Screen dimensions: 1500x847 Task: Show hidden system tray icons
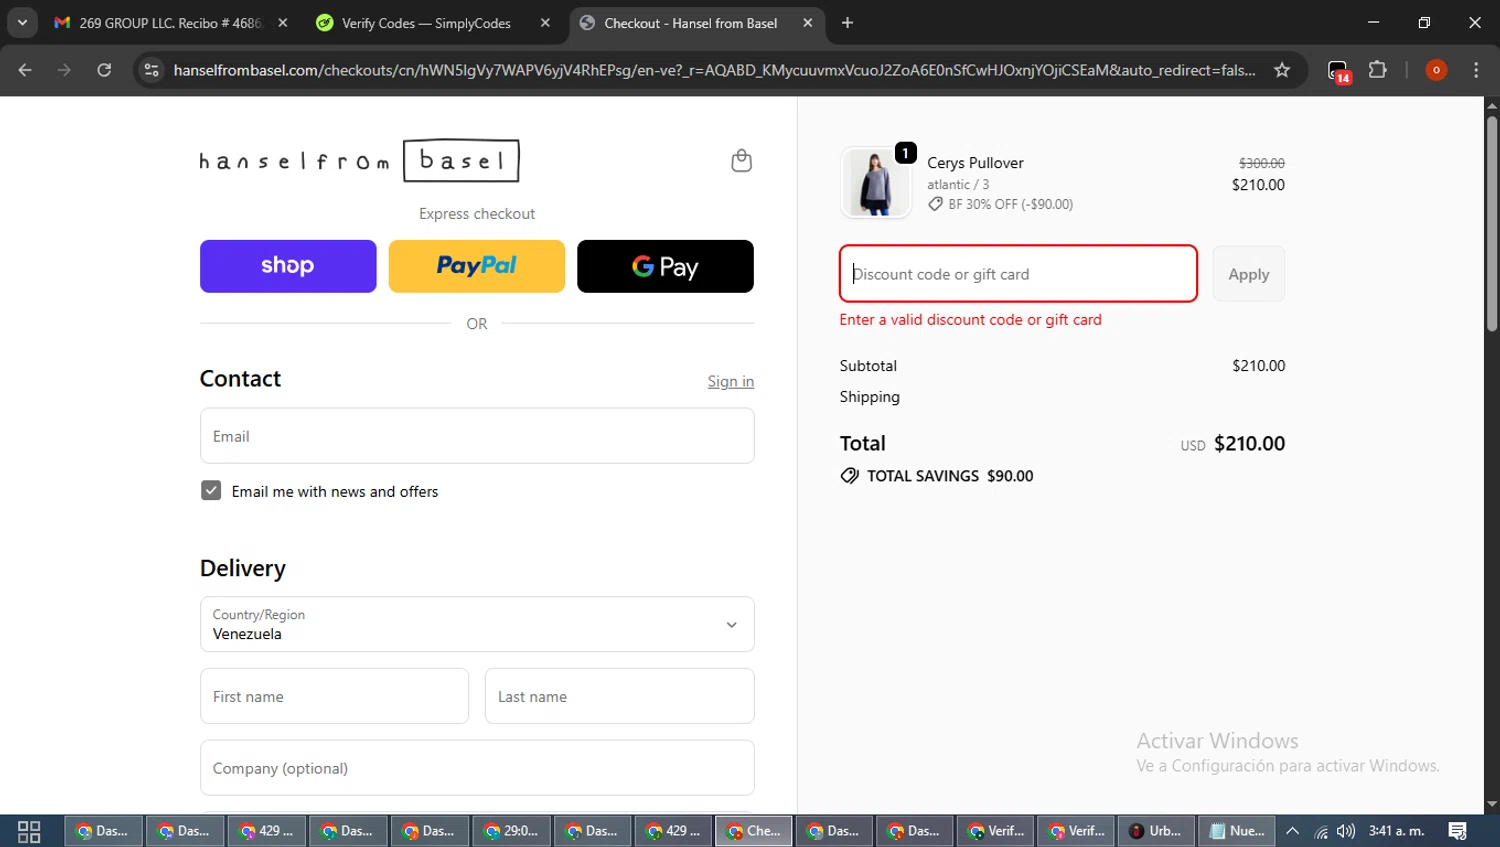(1292, 831)
